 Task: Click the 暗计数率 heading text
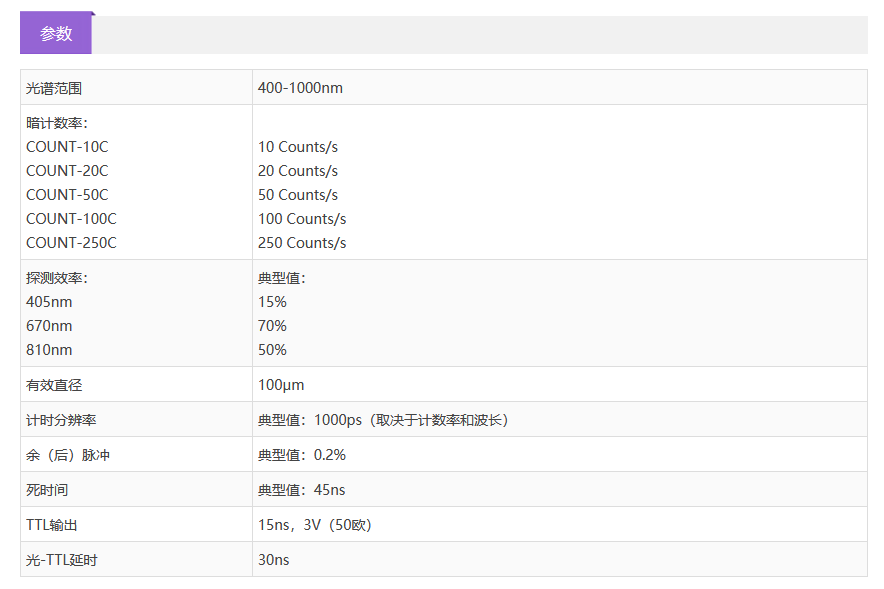57,123
